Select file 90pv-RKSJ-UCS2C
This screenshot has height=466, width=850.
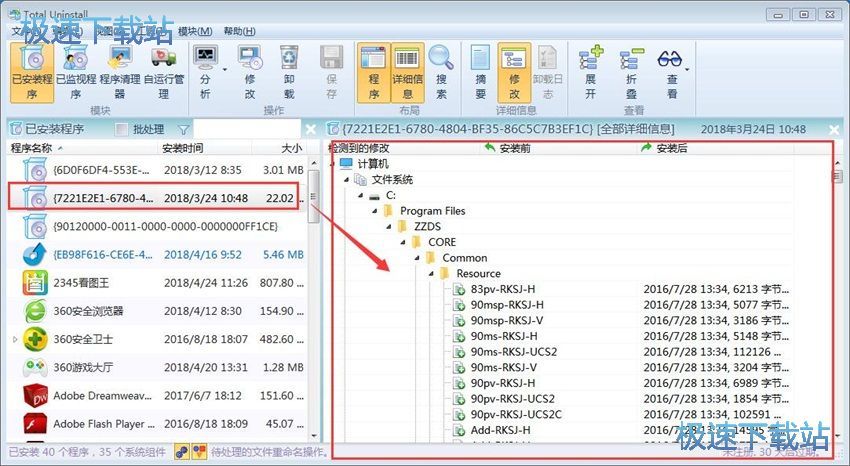(516, 415)
